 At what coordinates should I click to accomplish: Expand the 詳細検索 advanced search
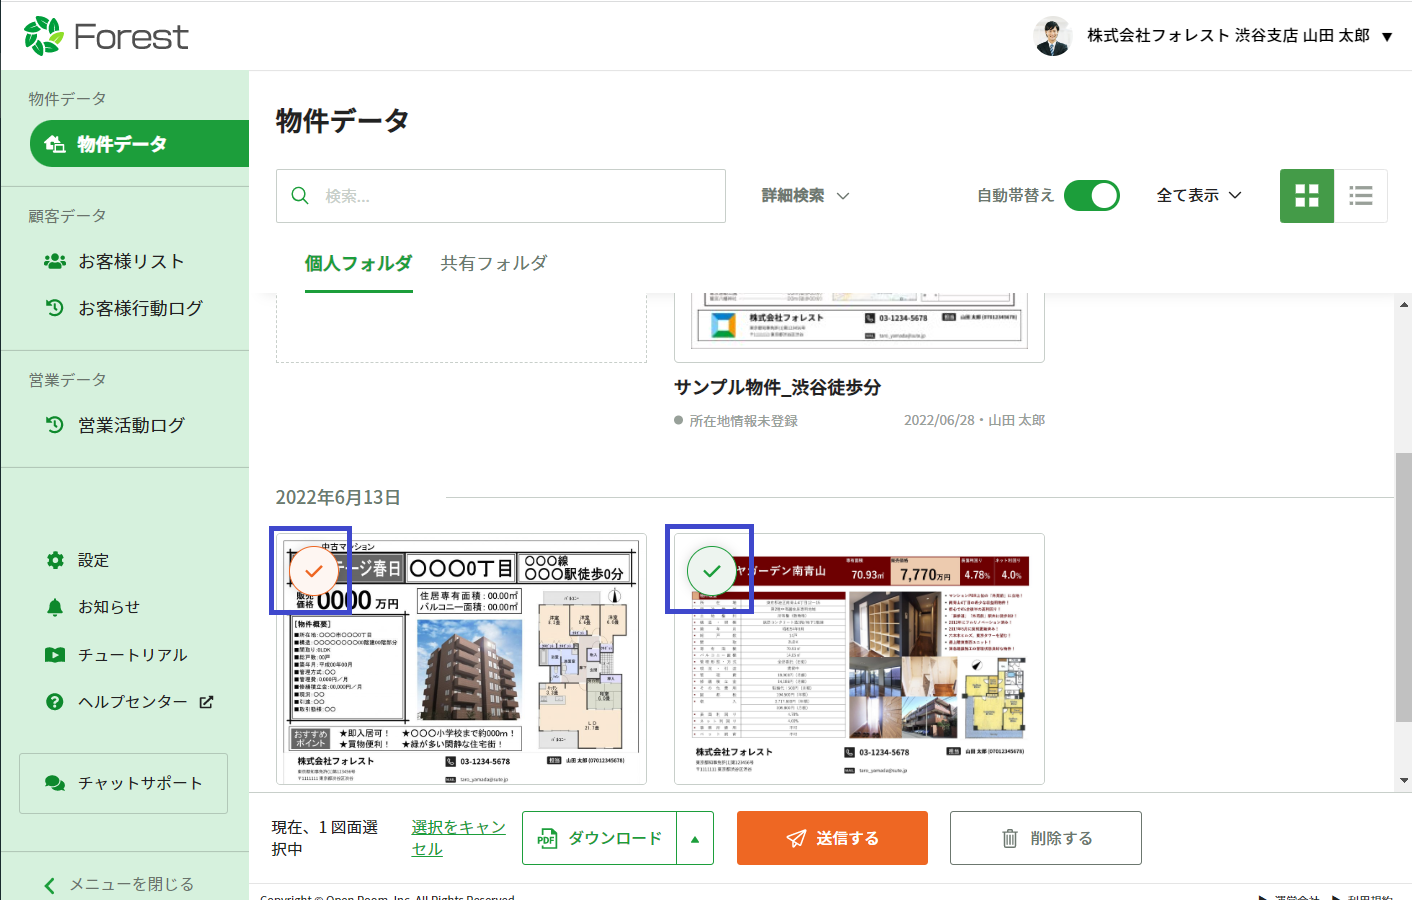(805, 196)
